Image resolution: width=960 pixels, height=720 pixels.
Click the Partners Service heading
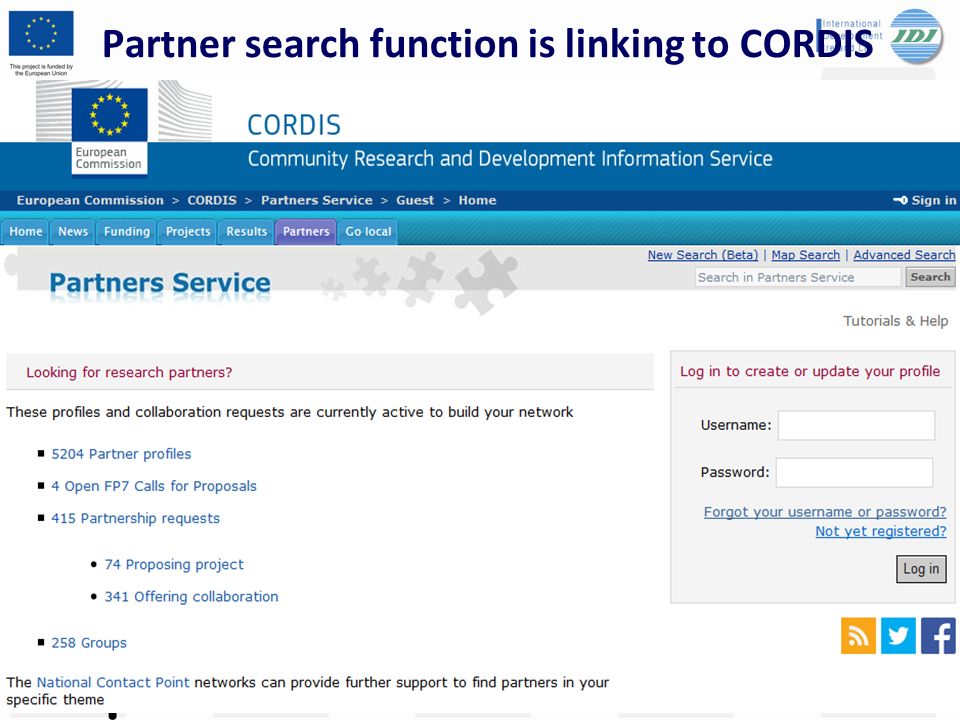(x=160, y=283)
